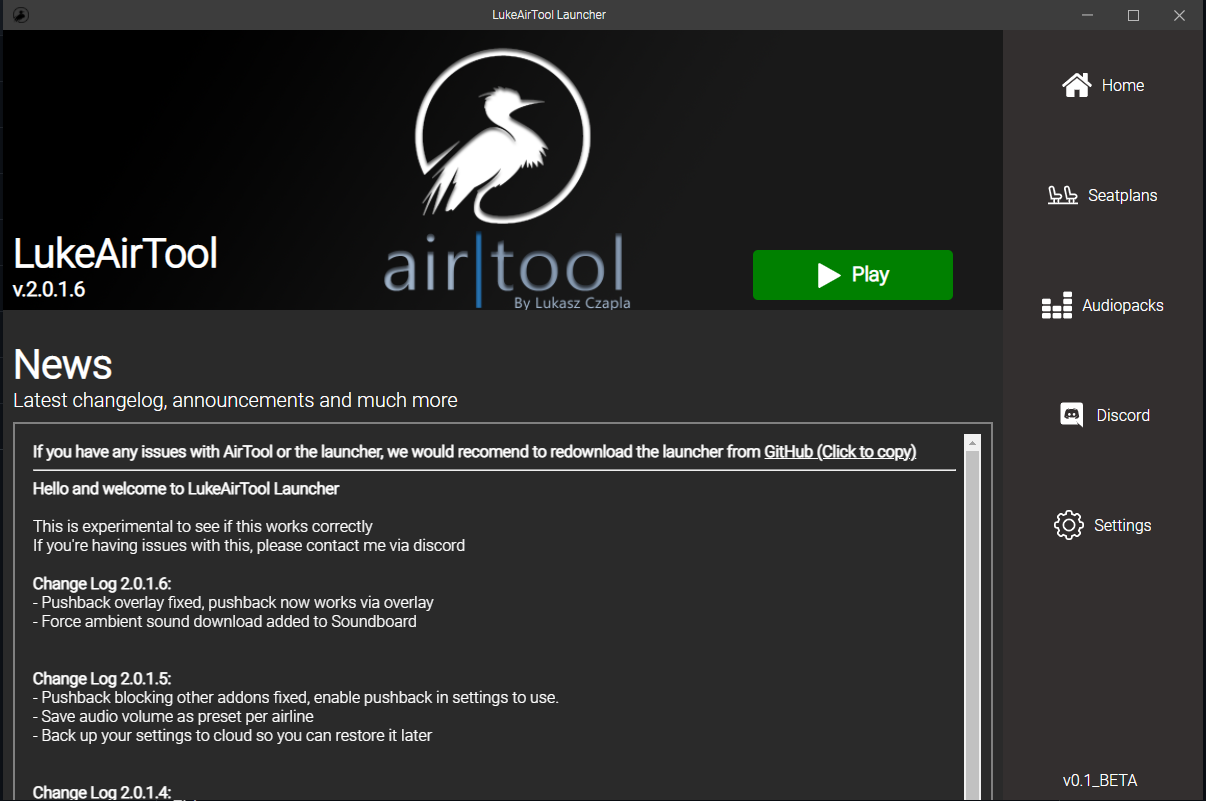Open the GitHub link to copy it
Screen dimensions: 1206x801
point(840,451)
